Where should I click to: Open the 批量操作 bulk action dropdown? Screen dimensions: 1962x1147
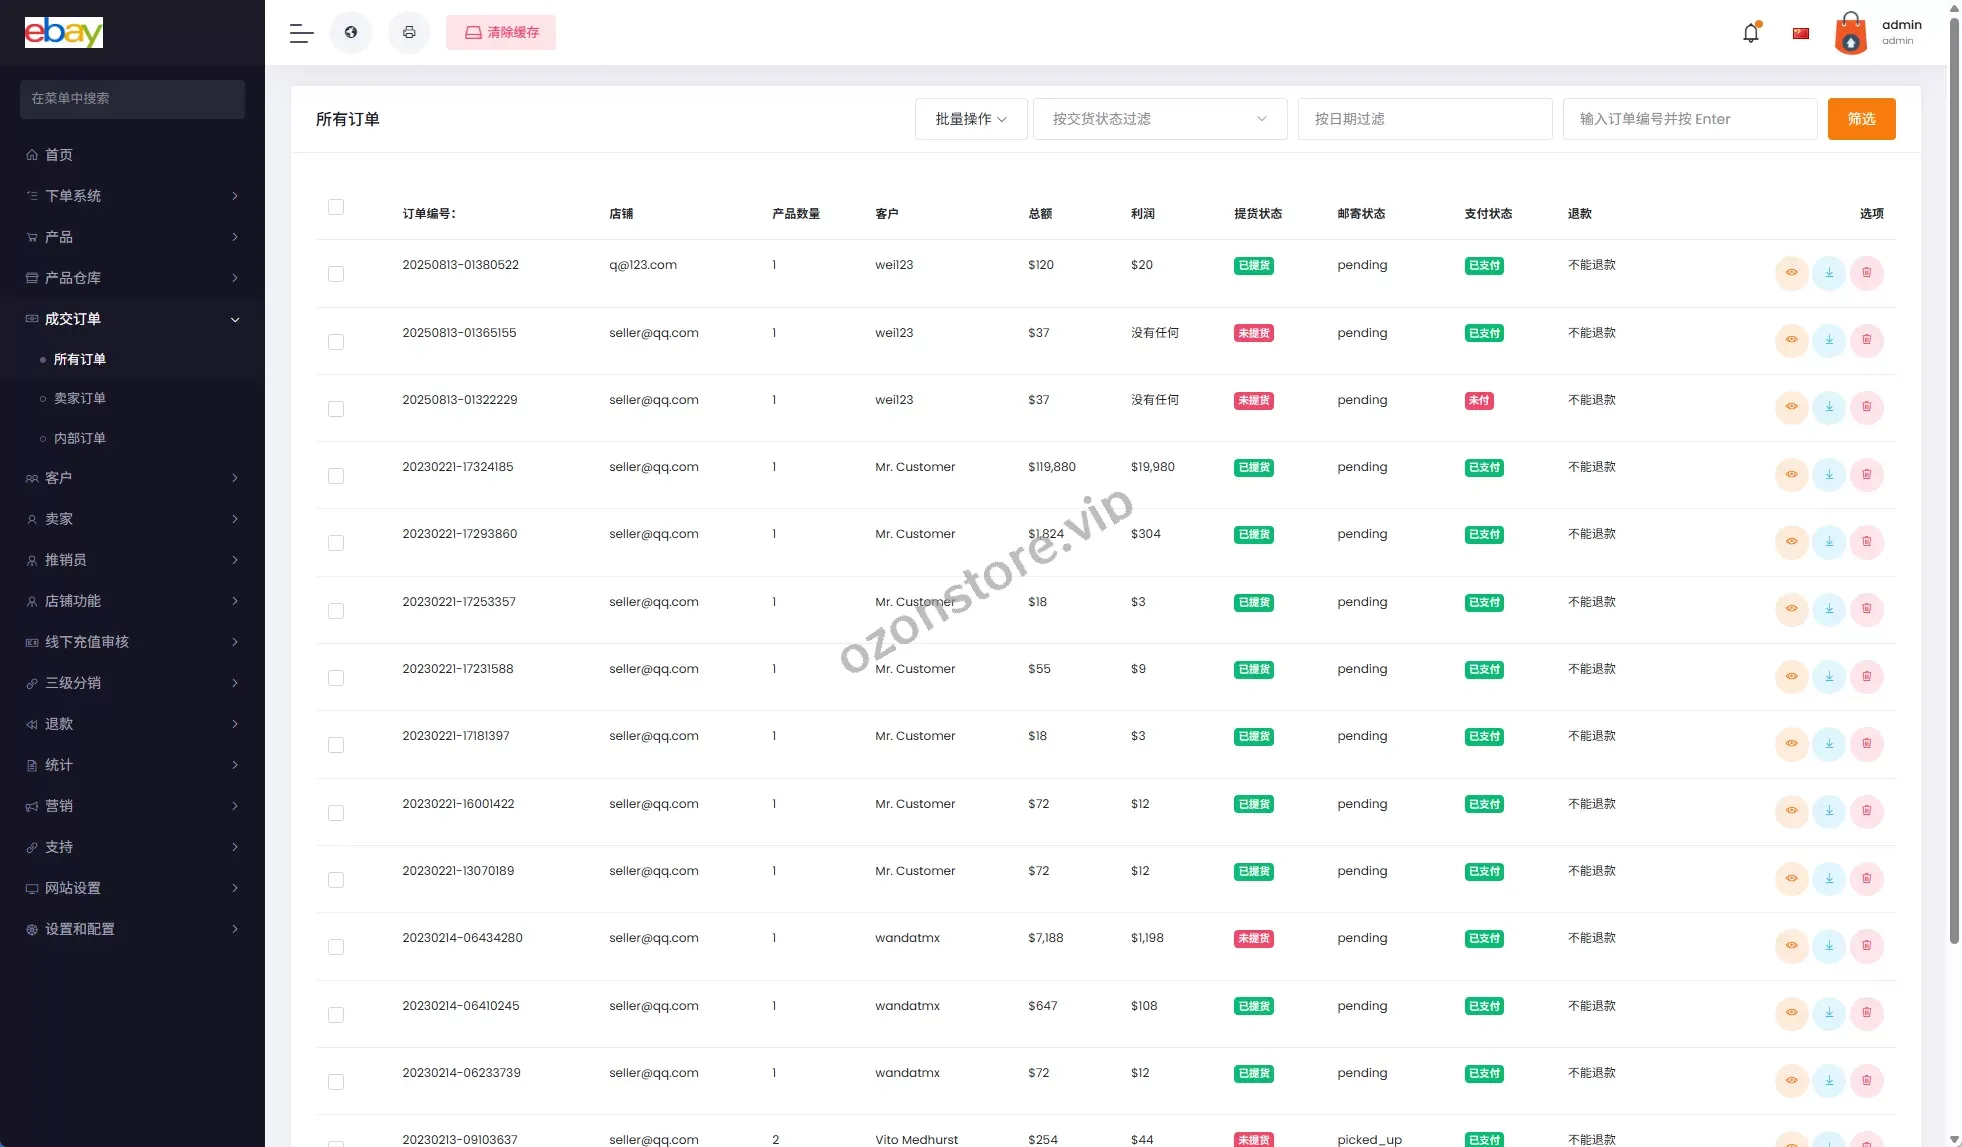(x=970, y=119)
